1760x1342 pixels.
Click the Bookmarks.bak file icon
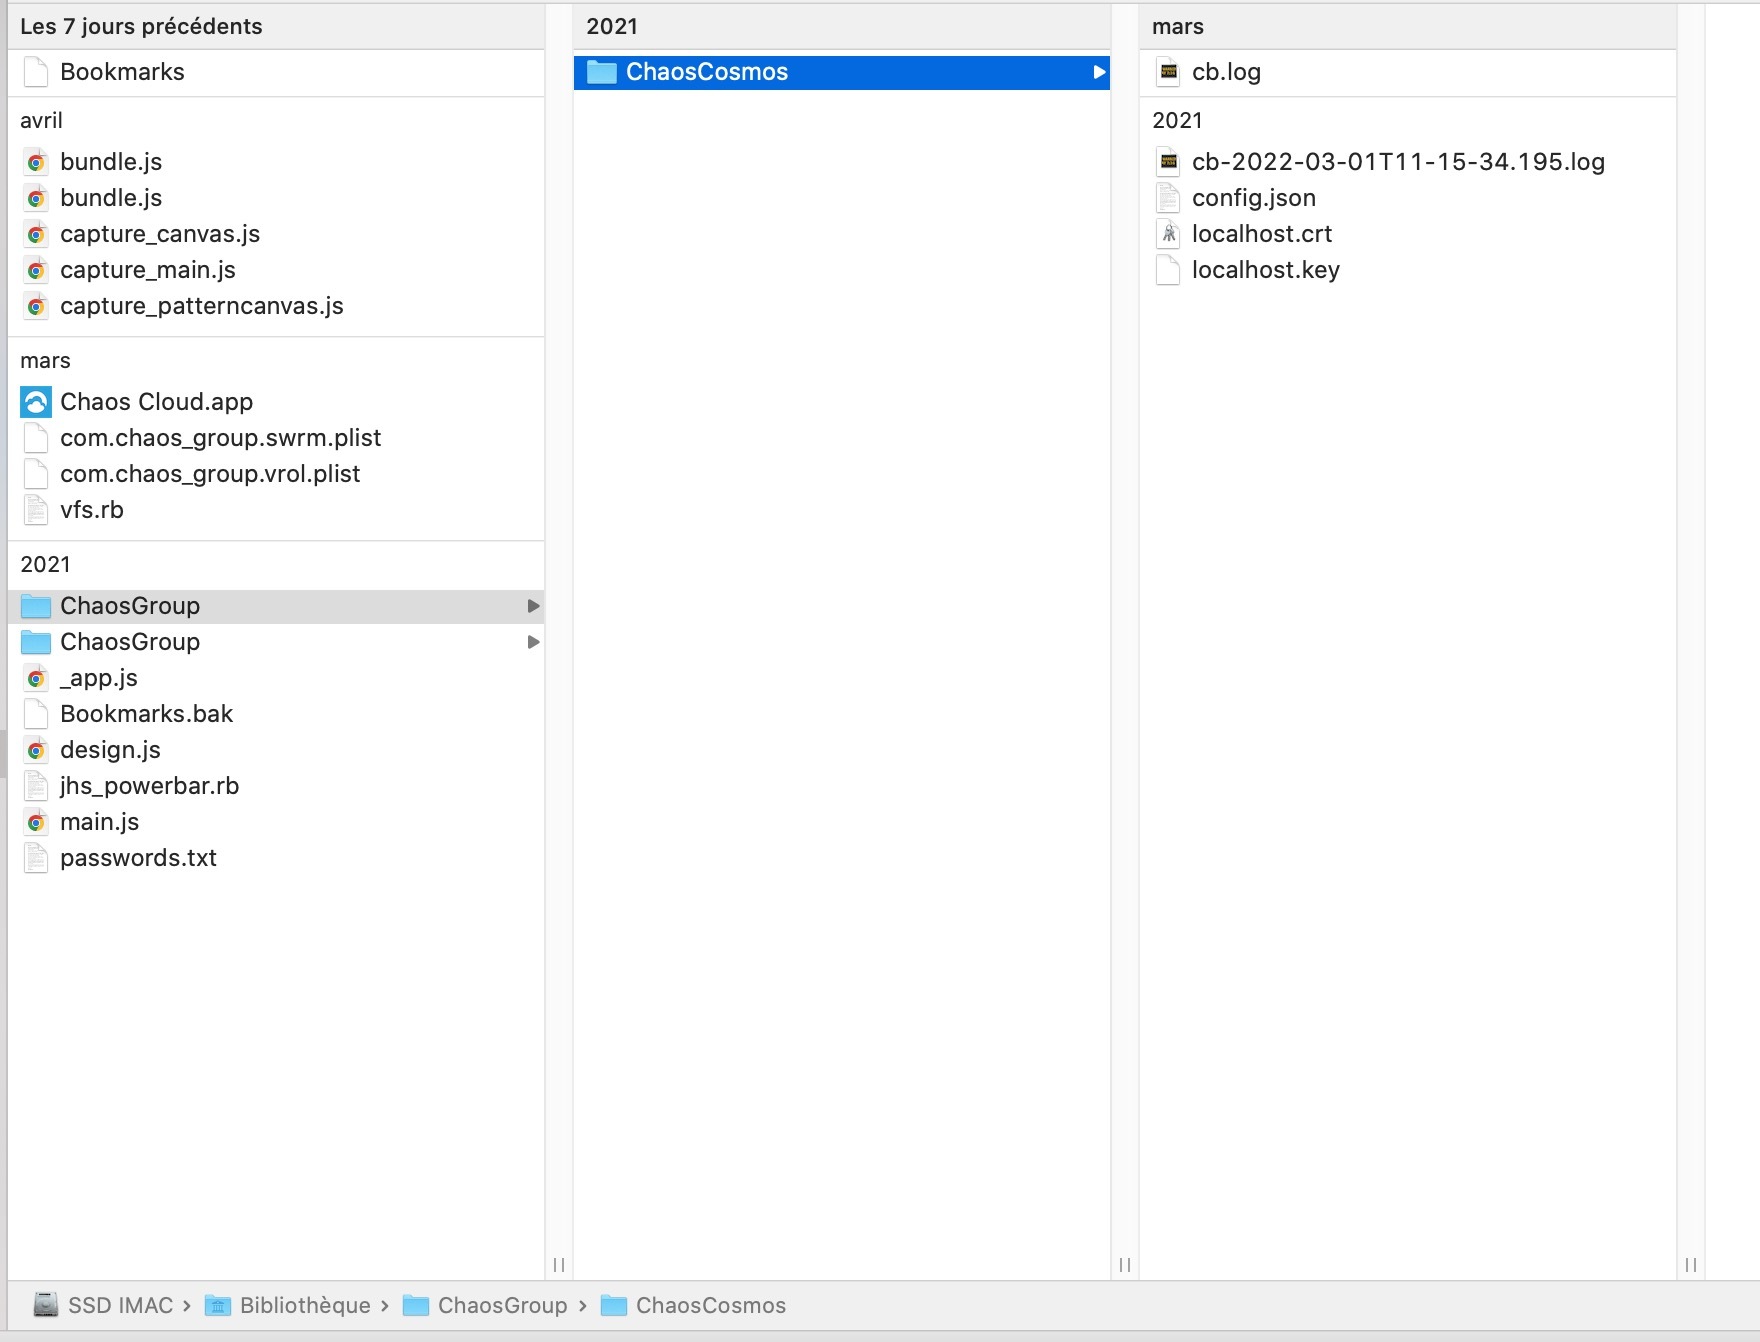click(36, 714)
